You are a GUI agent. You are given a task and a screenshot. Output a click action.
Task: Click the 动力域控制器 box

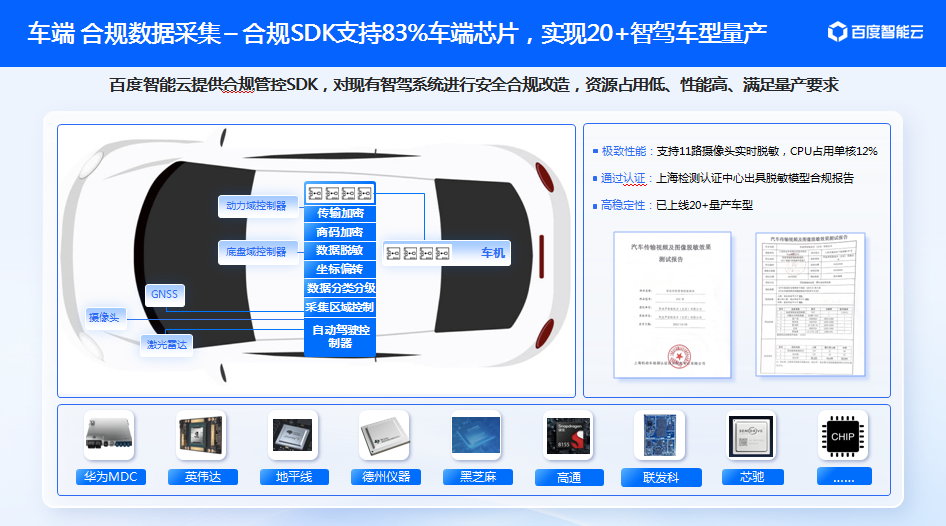click(x=258, y=206)
